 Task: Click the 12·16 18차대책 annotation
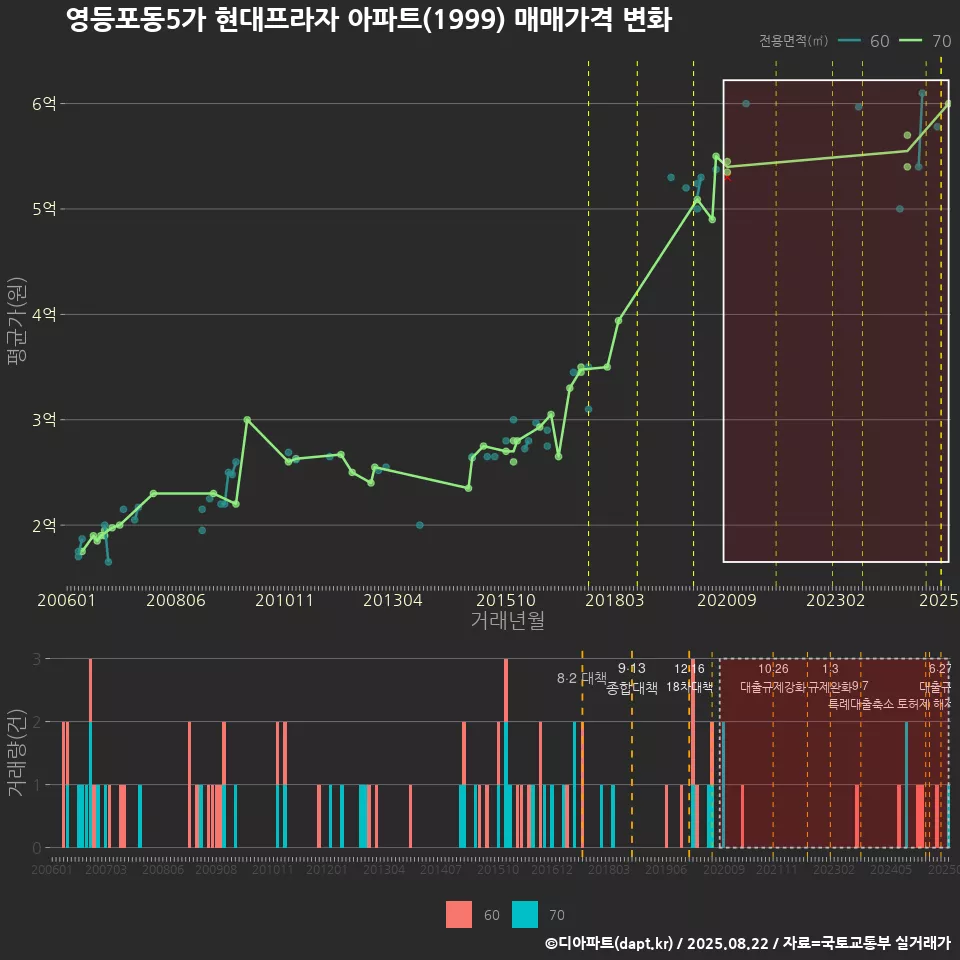click(x=689, y=678)
